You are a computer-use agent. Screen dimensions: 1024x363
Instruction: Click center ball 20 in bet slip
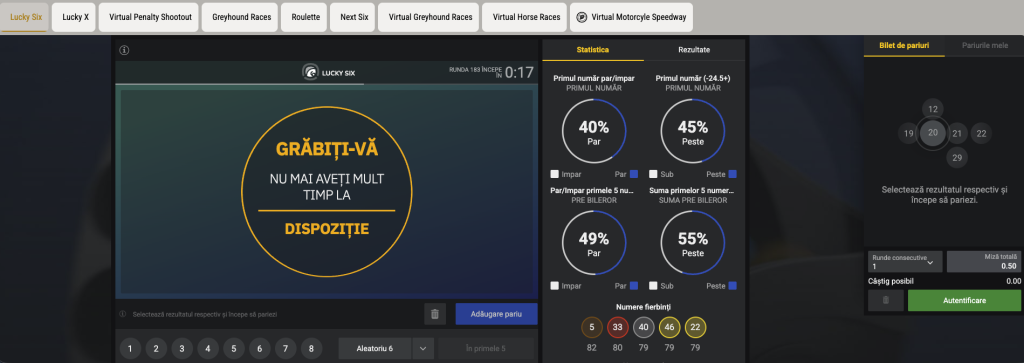tap(933, 133)
